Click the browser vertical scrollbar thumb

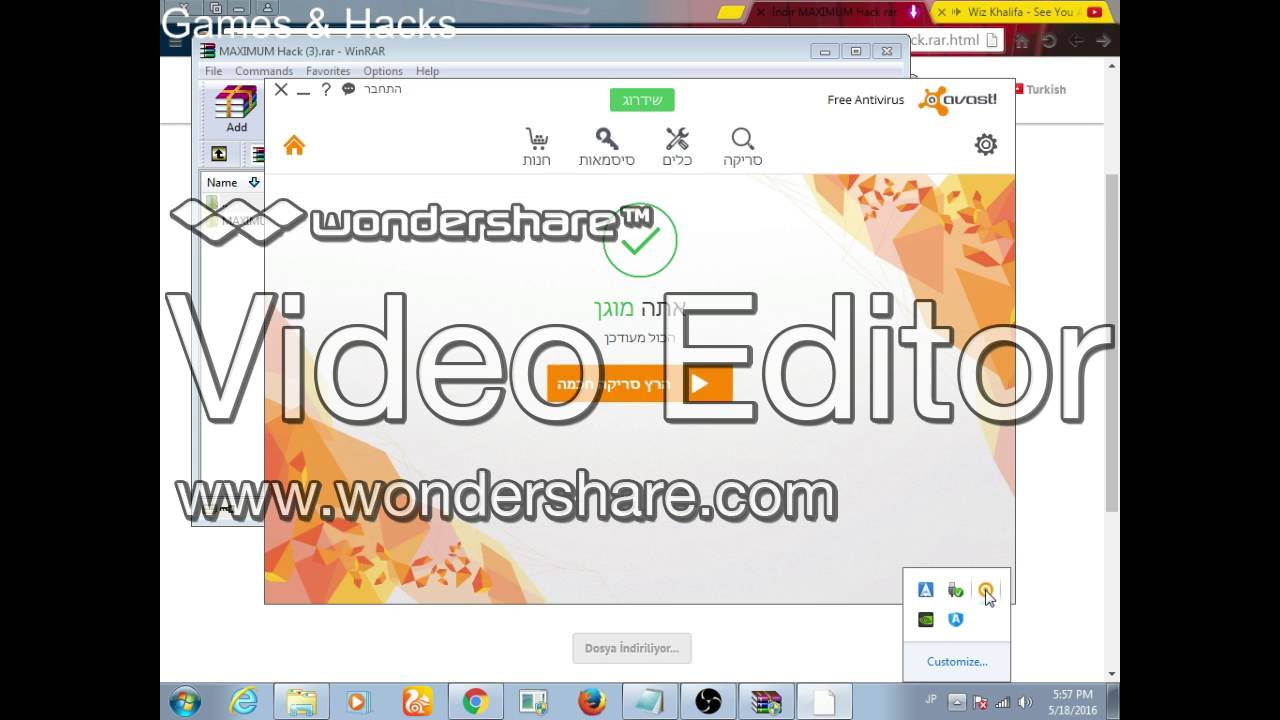coord(1111,343)
